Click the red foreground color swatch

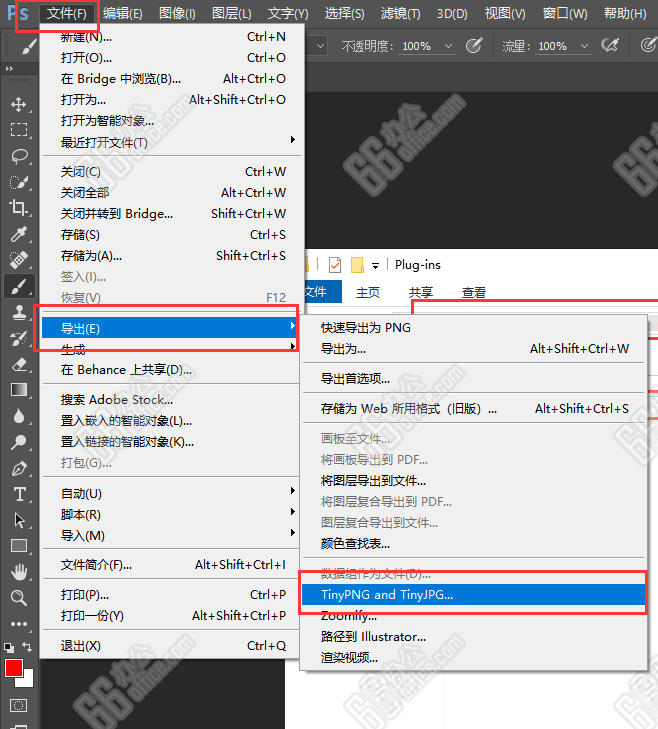click(13, 668)
